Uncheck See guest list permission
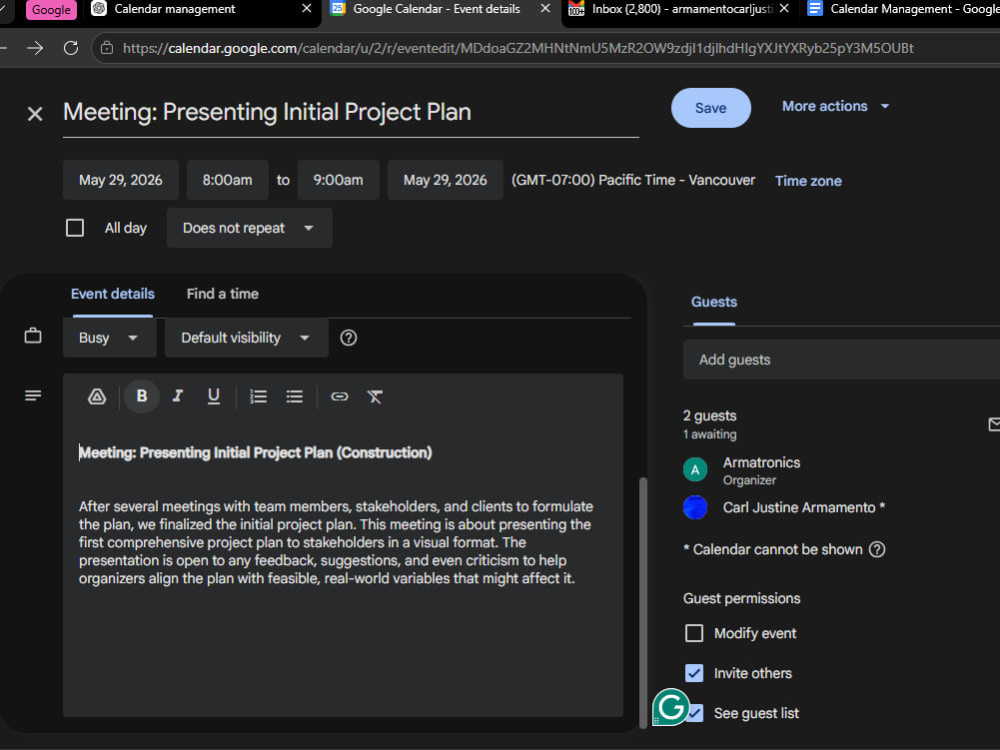This screenshot has height=750, width=1000. click(x=695, y=713)
